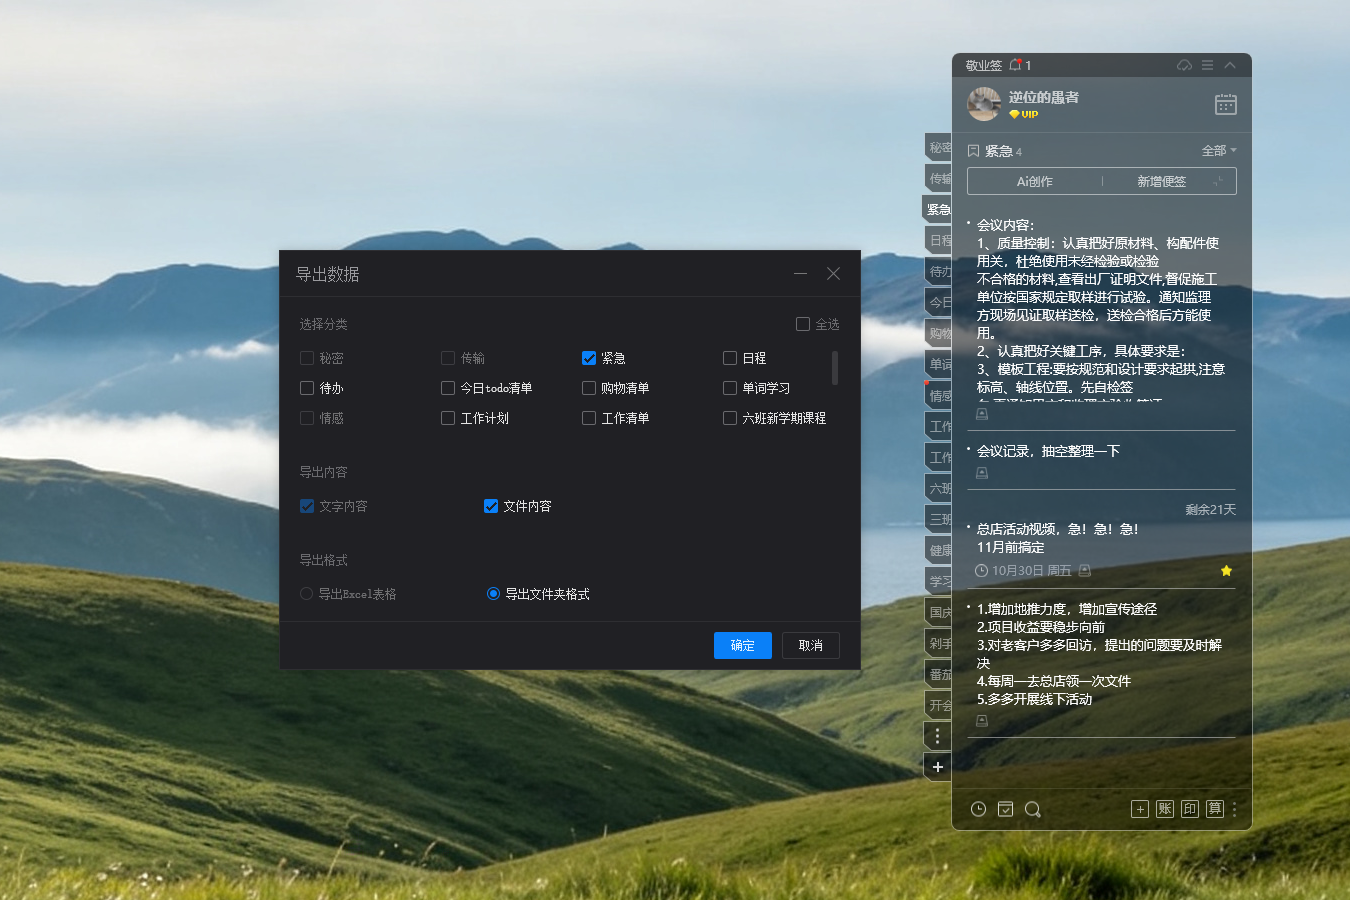Screen dimensions: 1350x900
Task: Switch to the 紧急 sidebar tab
Action: click(937, 209)
